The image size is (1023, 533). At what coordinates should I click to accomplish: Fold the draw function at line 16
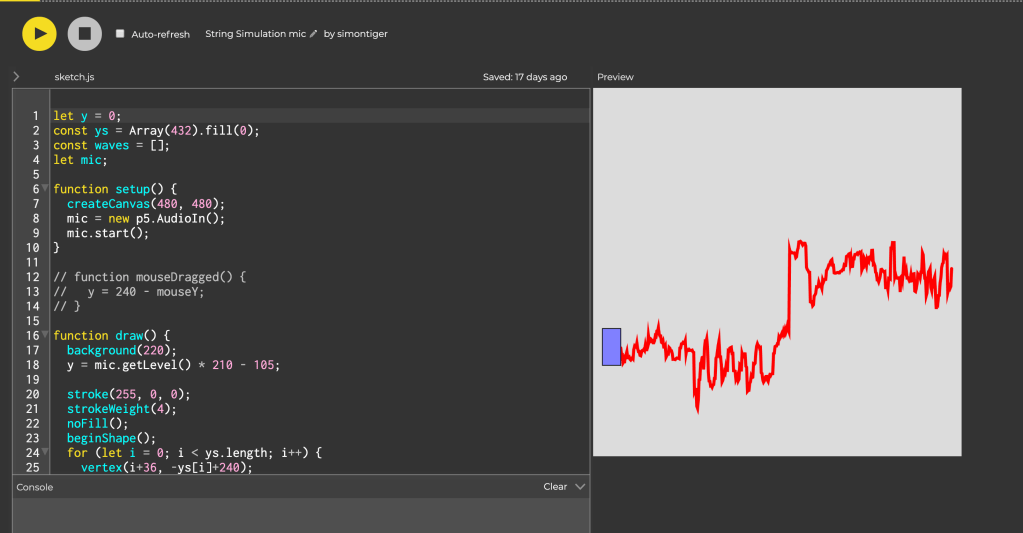click(x=46, y=336)
